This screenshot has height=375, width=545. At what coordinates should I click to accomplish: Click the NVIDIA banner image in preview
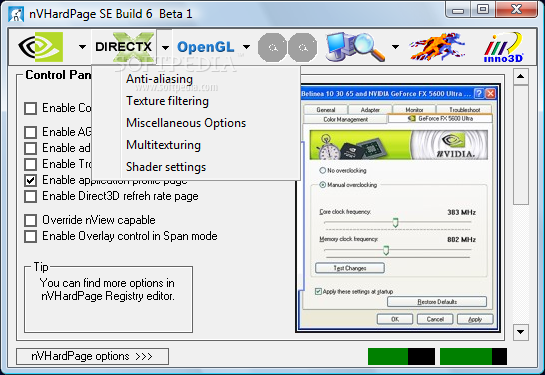click(x=399, y=145)
